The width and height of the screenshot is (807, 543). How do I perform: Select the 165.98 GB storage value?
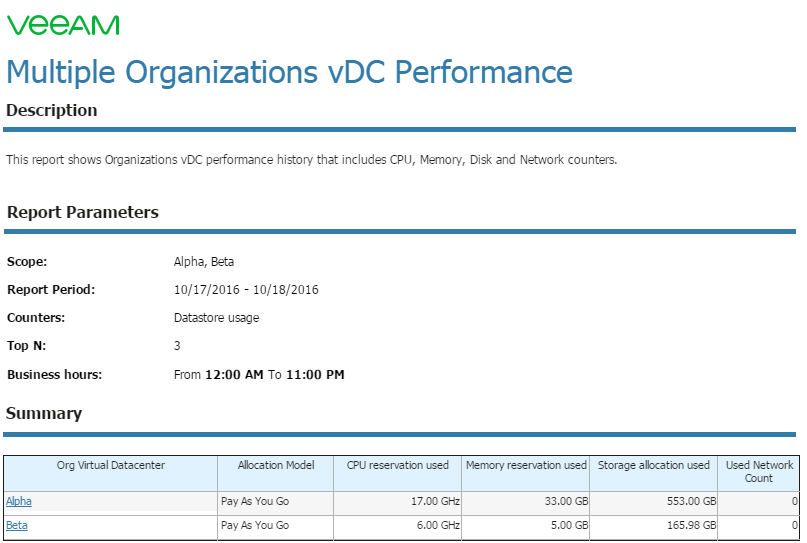[x=691, y=525]
